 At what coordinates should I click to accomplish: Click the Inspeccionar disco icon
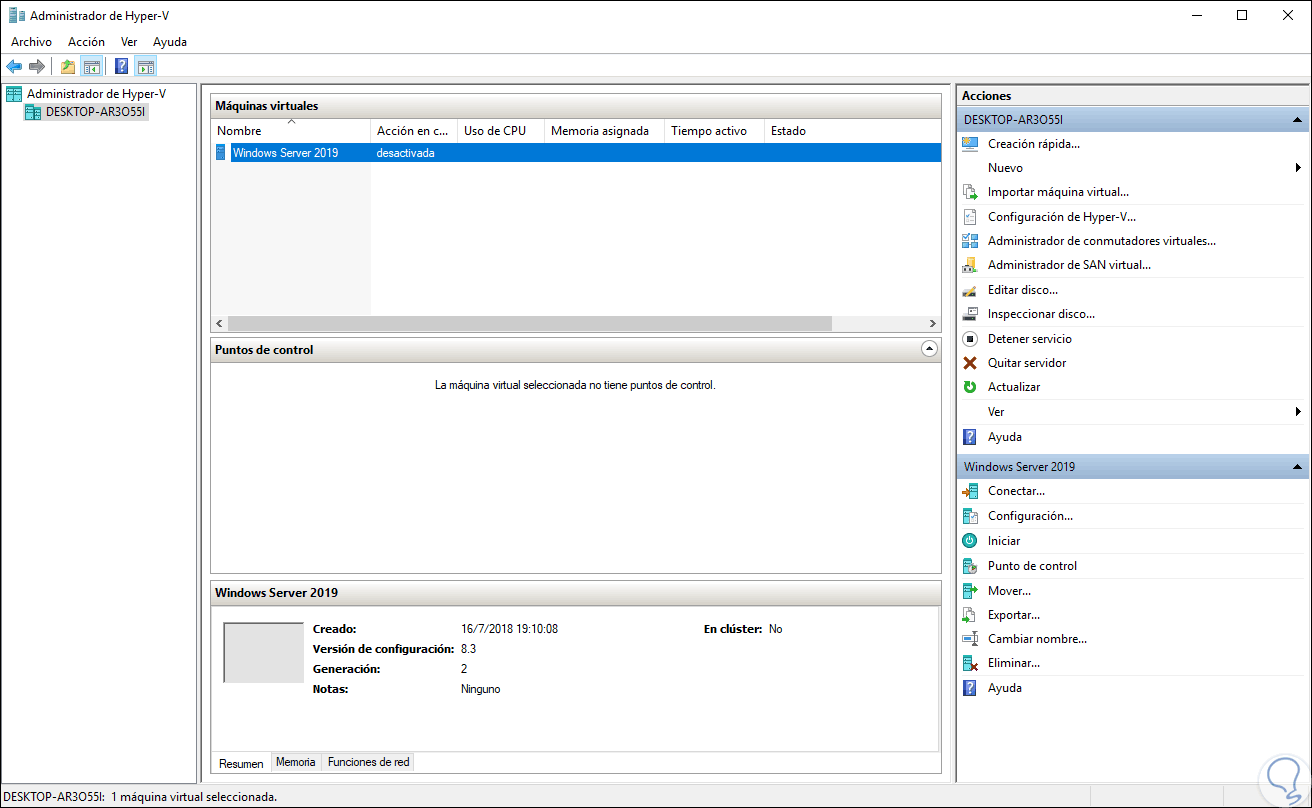click(x=969, y=314)
